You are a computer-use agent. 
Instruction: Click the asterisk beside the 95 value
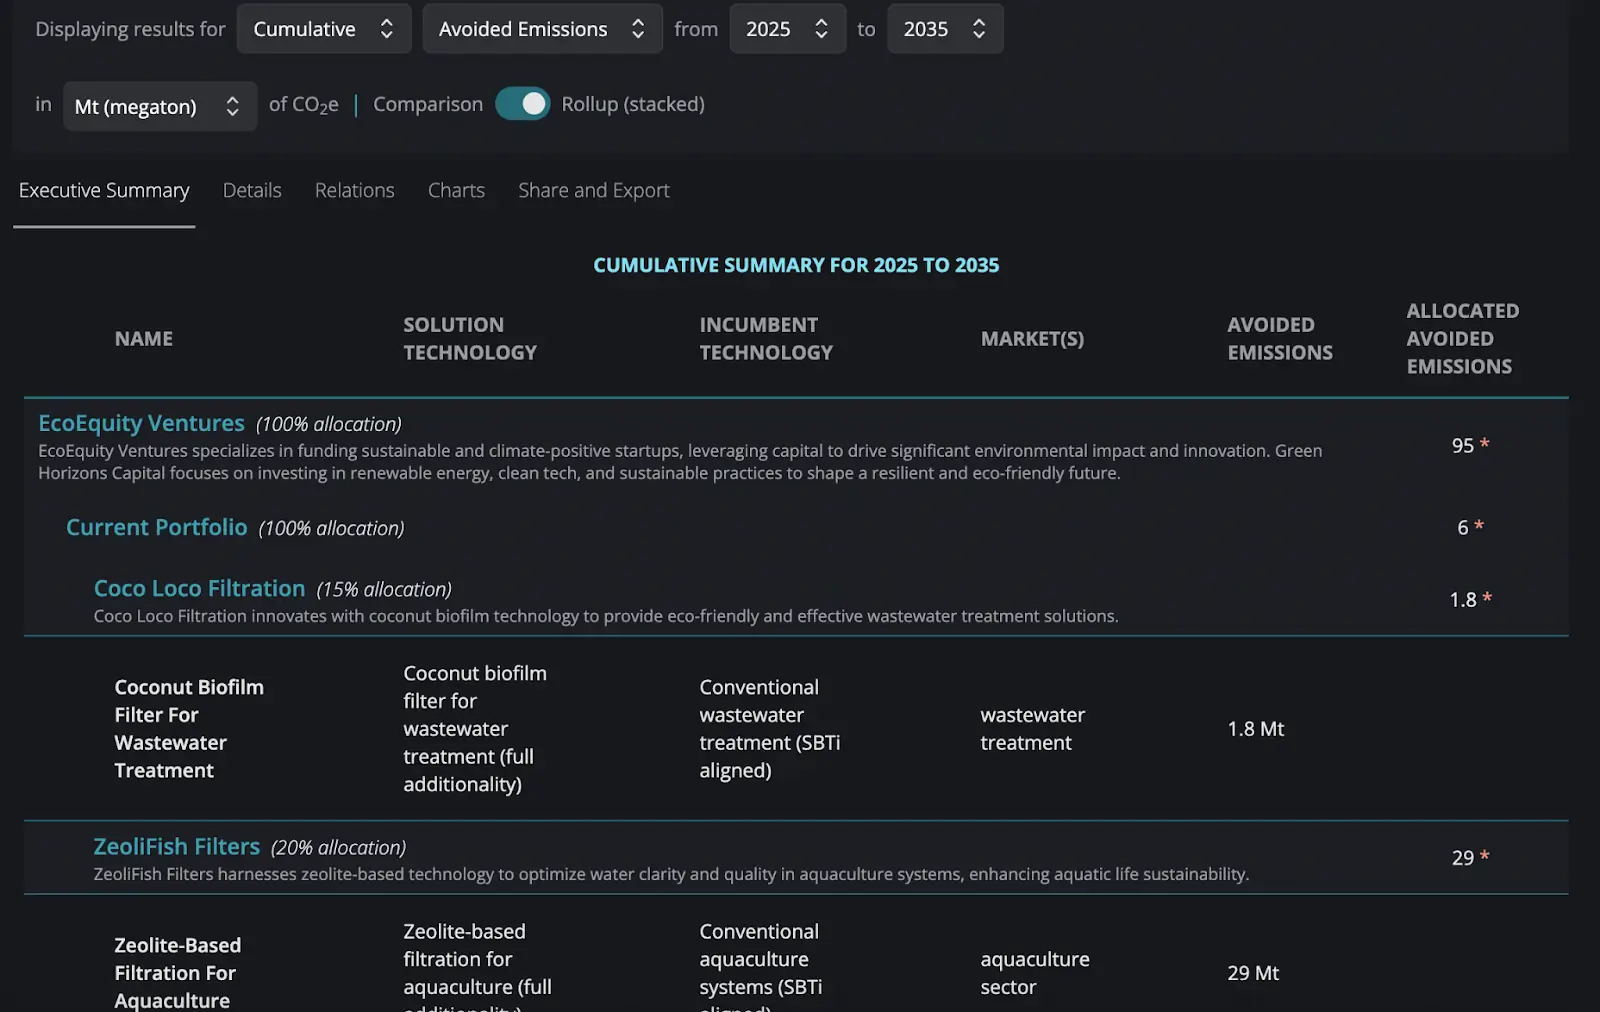tap(1485, 444)
